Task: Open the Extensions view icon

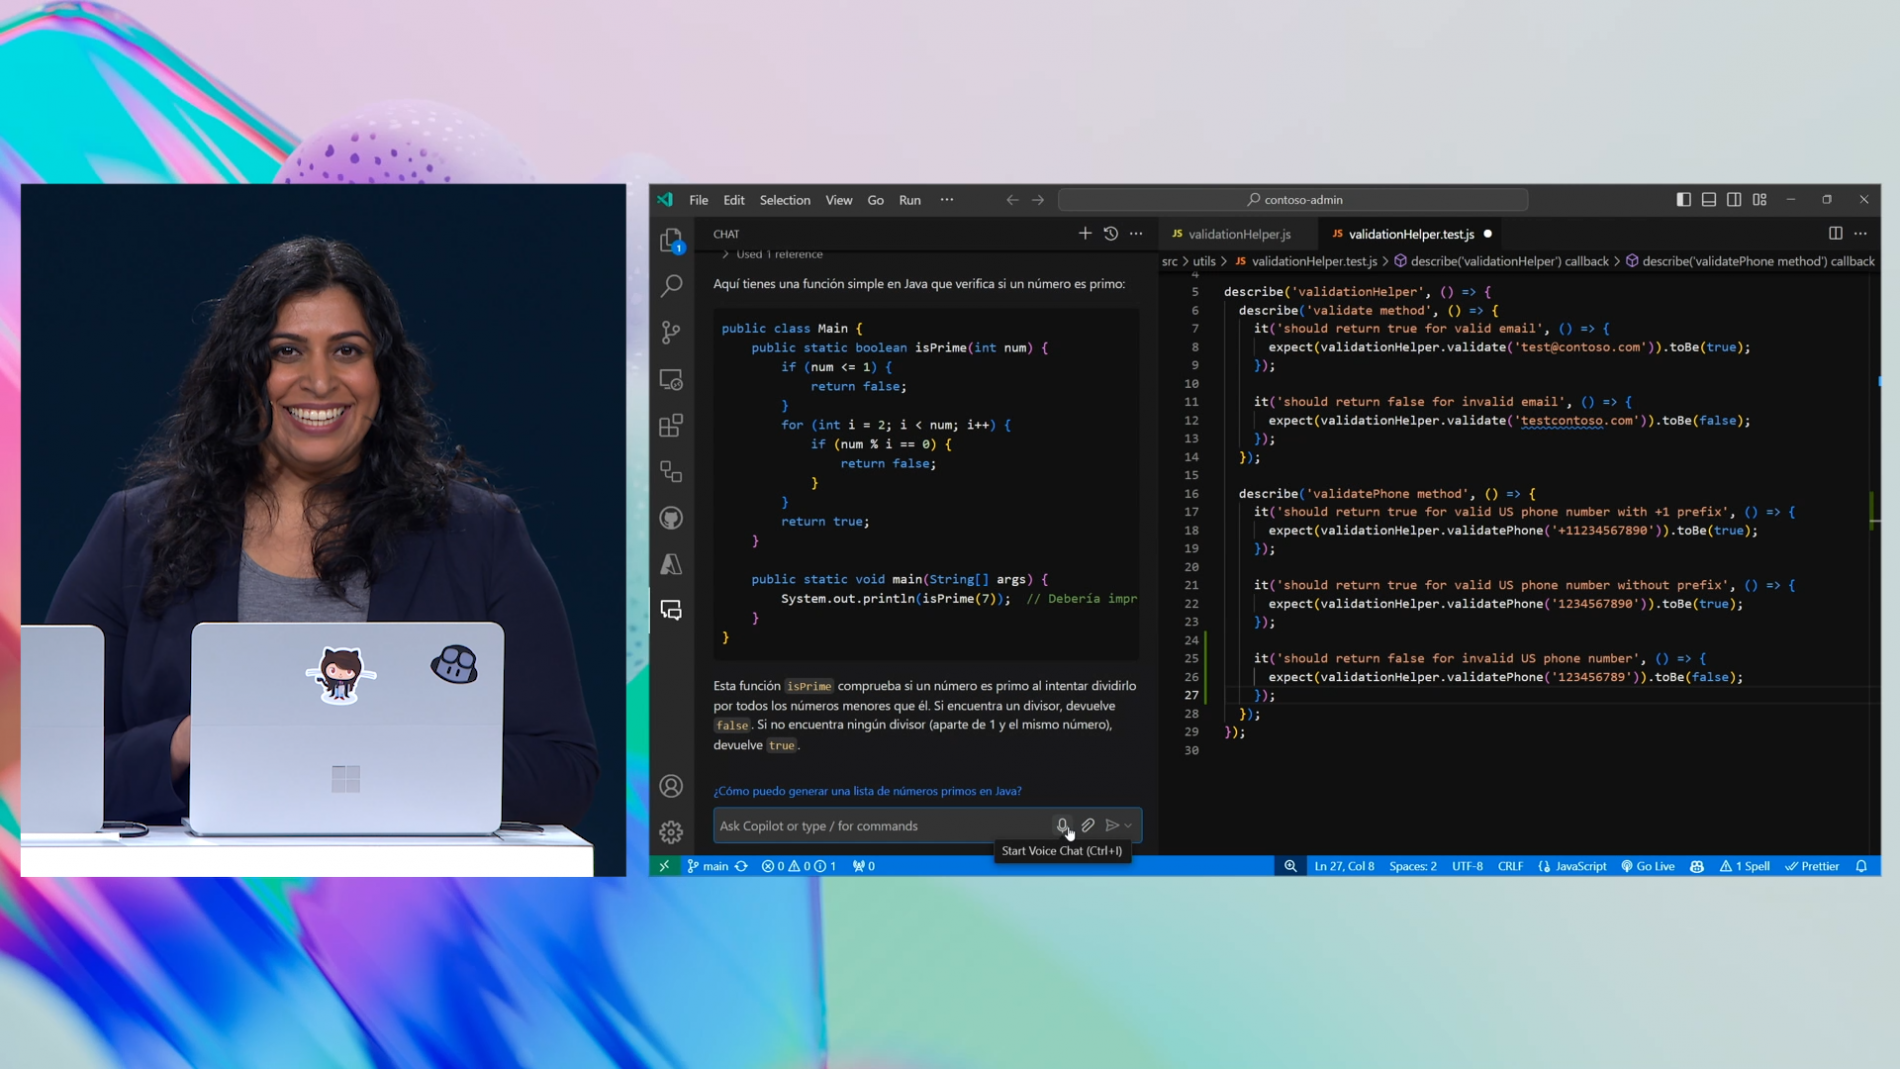Action: 671,426
